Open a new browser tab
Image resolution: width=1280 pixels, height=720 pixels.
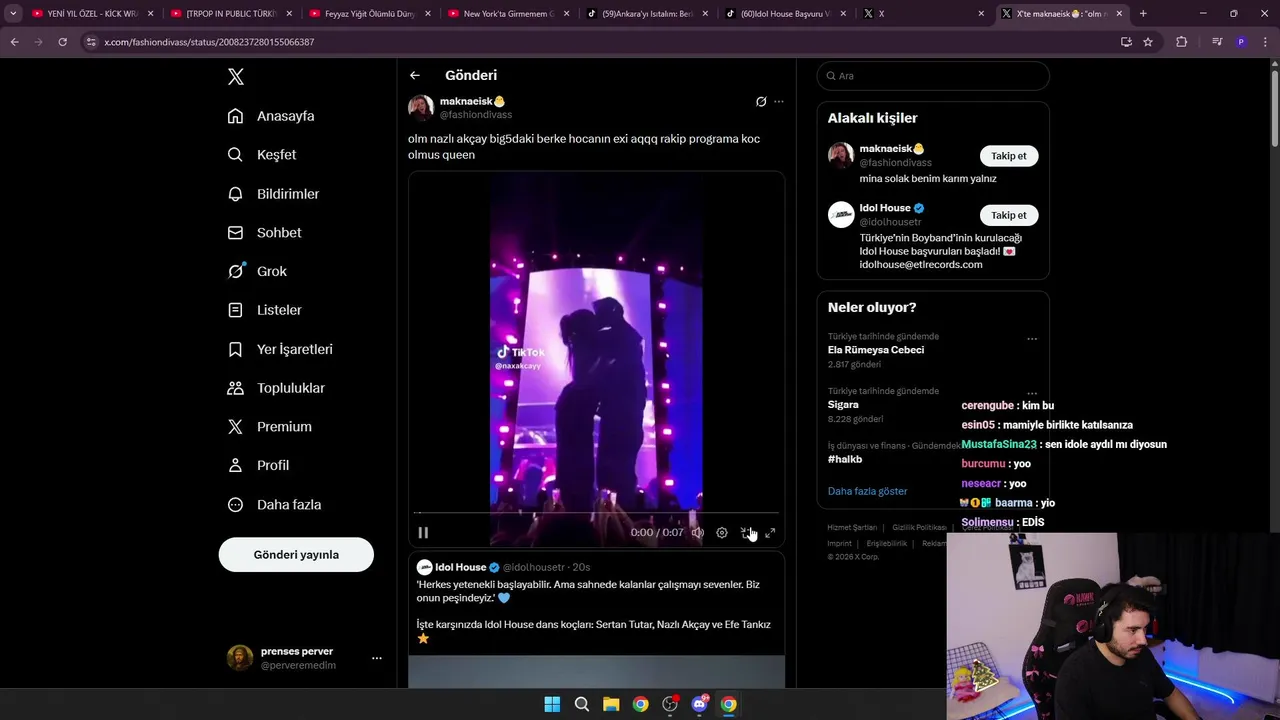pos(1143,14)
